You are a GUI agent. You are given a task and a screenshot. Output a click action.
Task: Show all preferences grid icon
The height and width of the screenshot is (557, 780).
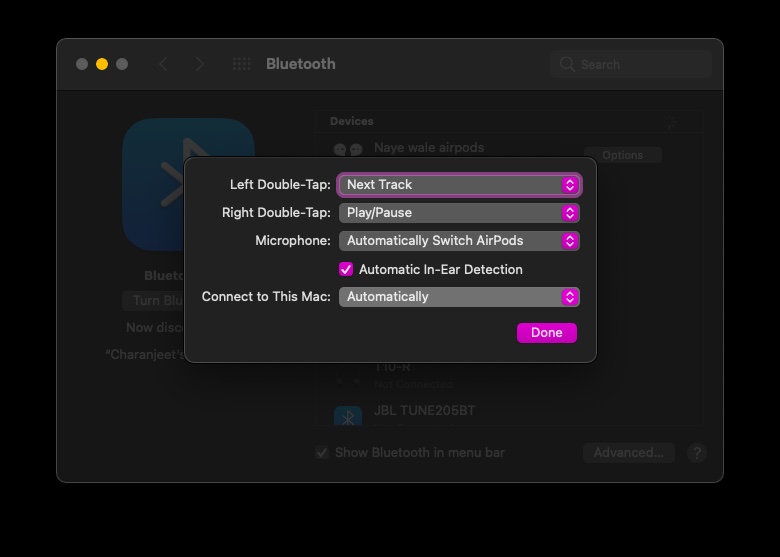click(241, 64)
